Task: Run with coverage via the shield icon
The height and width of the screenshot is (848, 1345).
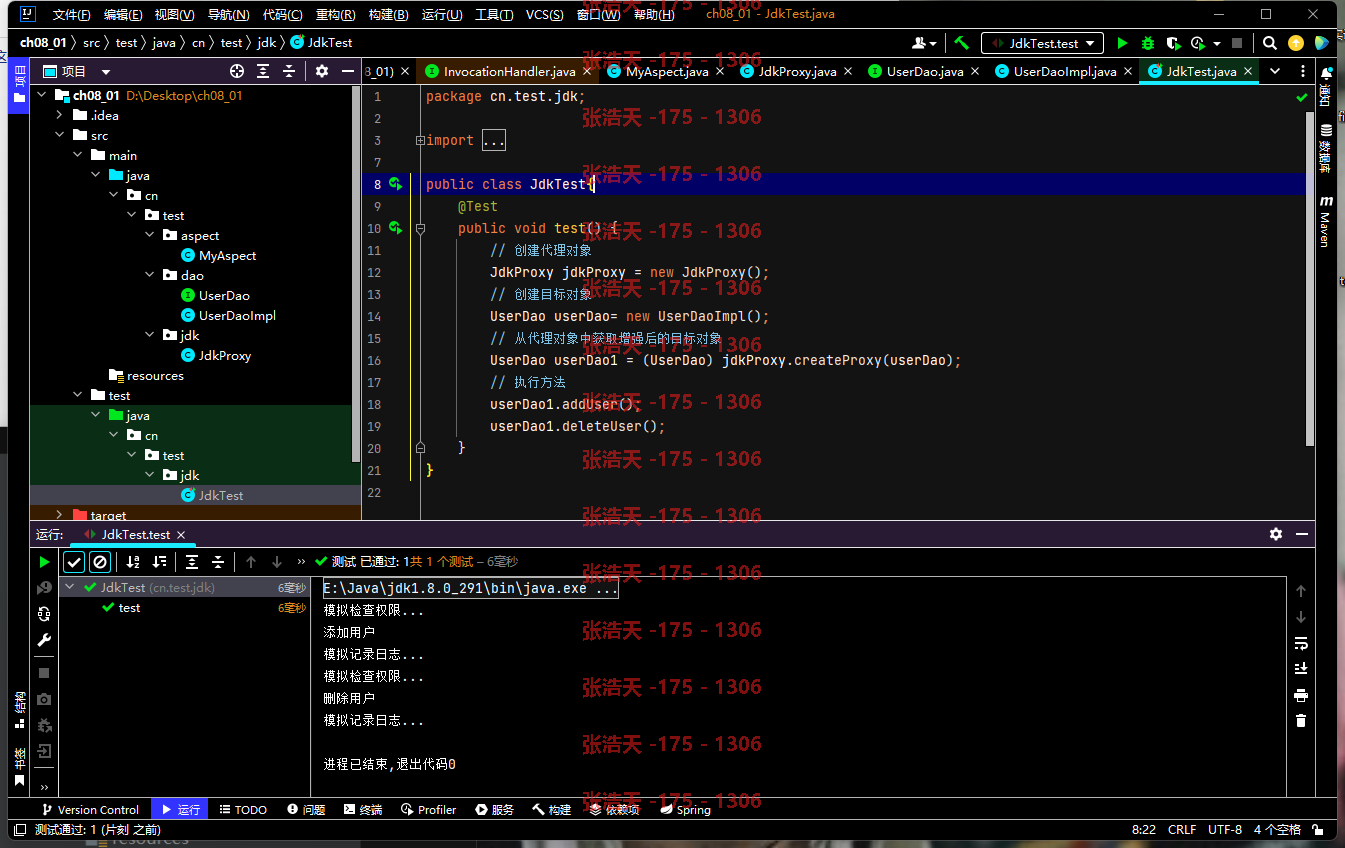Action: (x=1173, y=43)
